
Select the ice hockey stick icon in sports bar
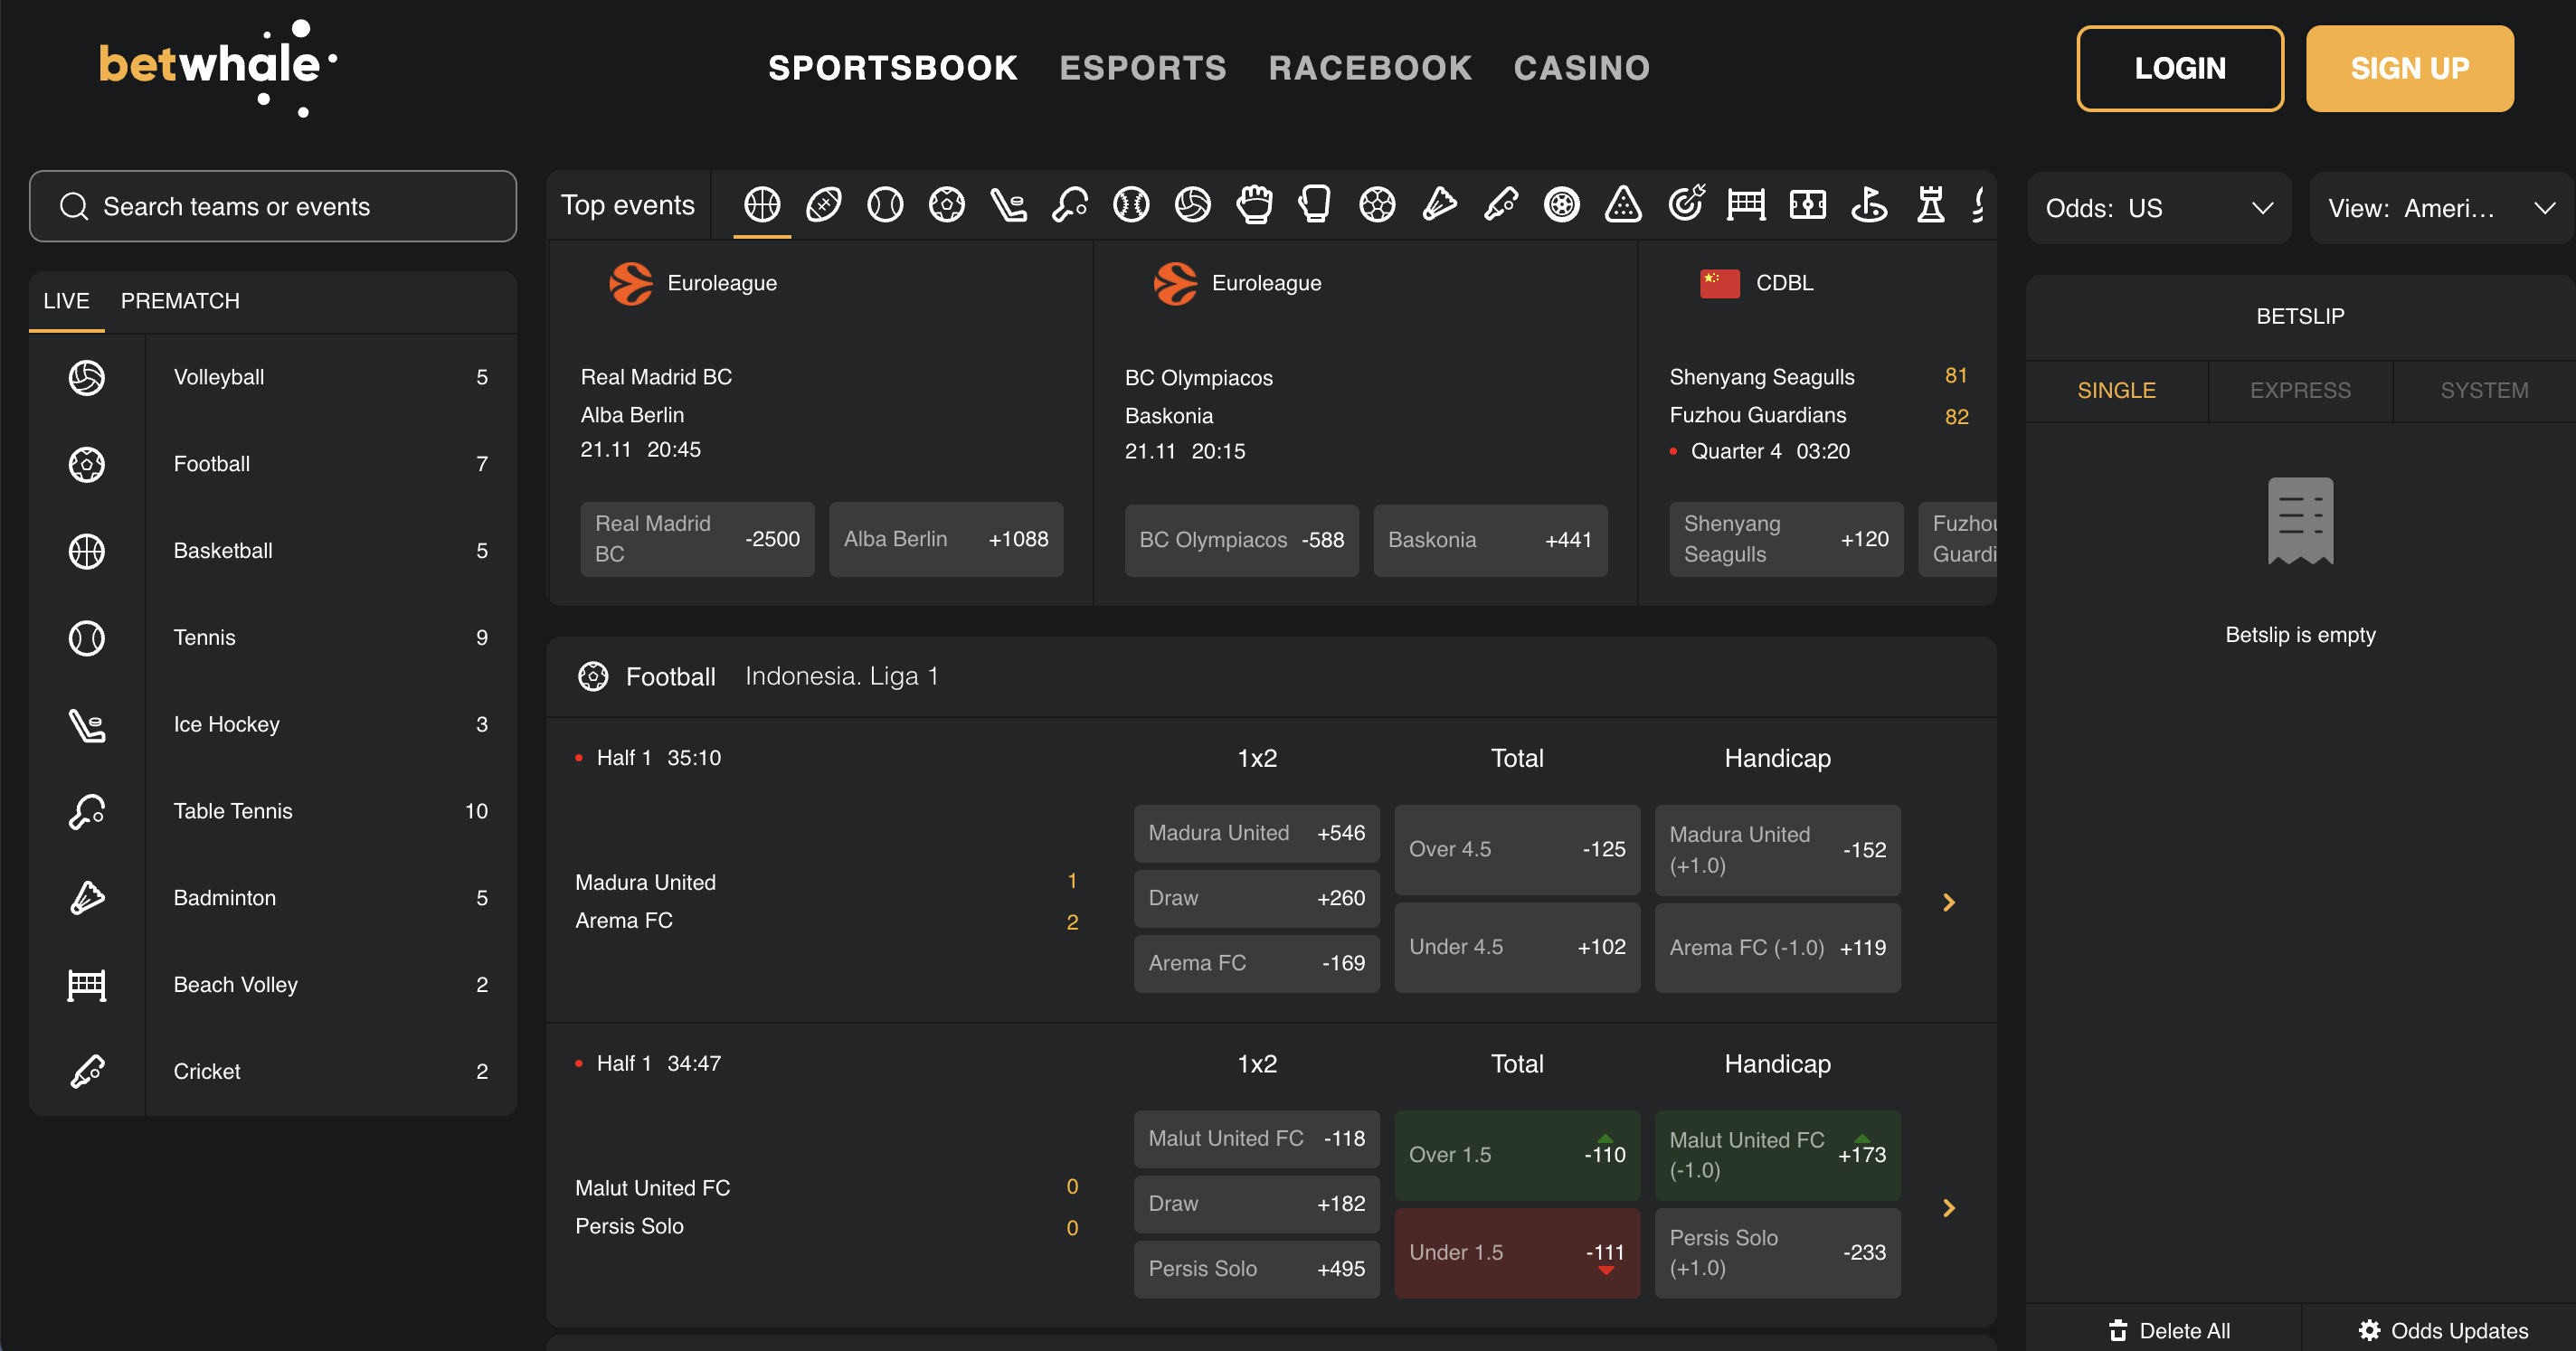click(x=1008, y=205)
